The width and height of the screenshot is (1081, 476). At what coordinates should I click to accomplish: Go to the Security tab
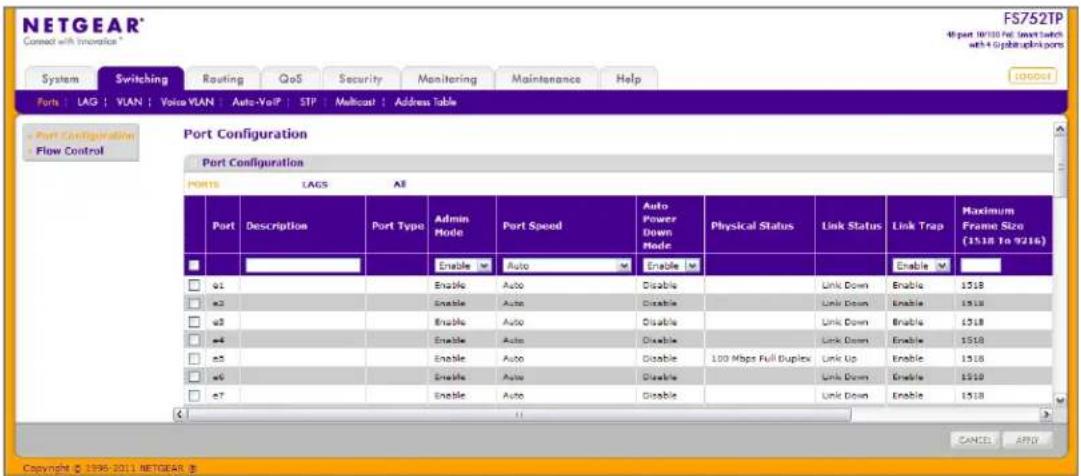[x=360, y=79]
